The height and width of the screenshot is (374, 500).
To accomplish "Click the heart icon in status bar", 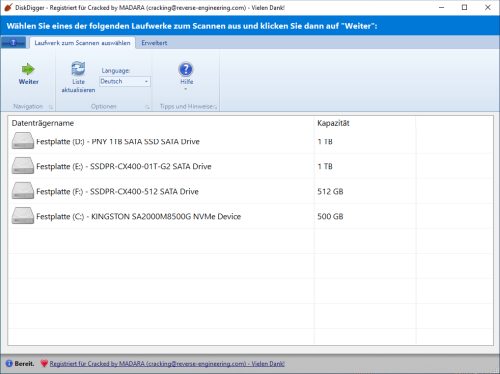I will (x=44, y=363).
